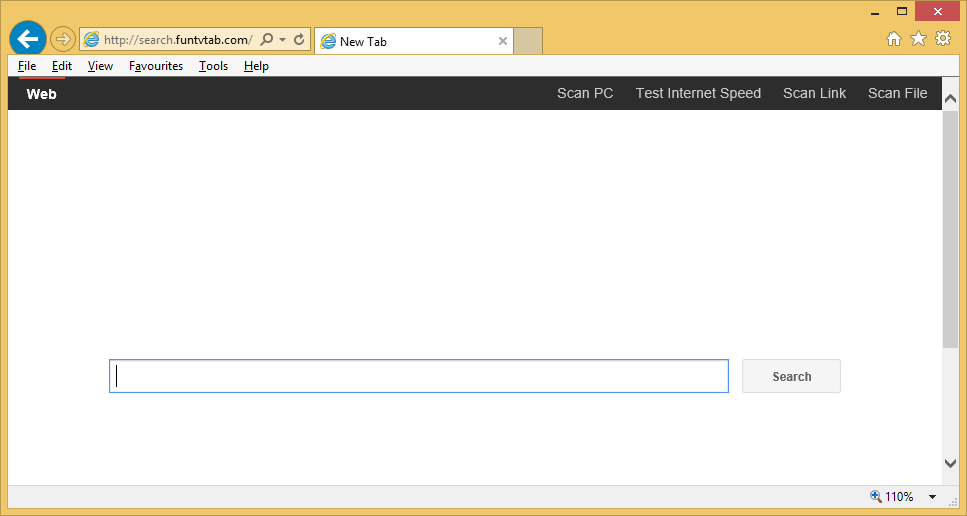This screenshot has width=967, height=516.
Task: Click the Scan PC link
Action: [585, 93]
